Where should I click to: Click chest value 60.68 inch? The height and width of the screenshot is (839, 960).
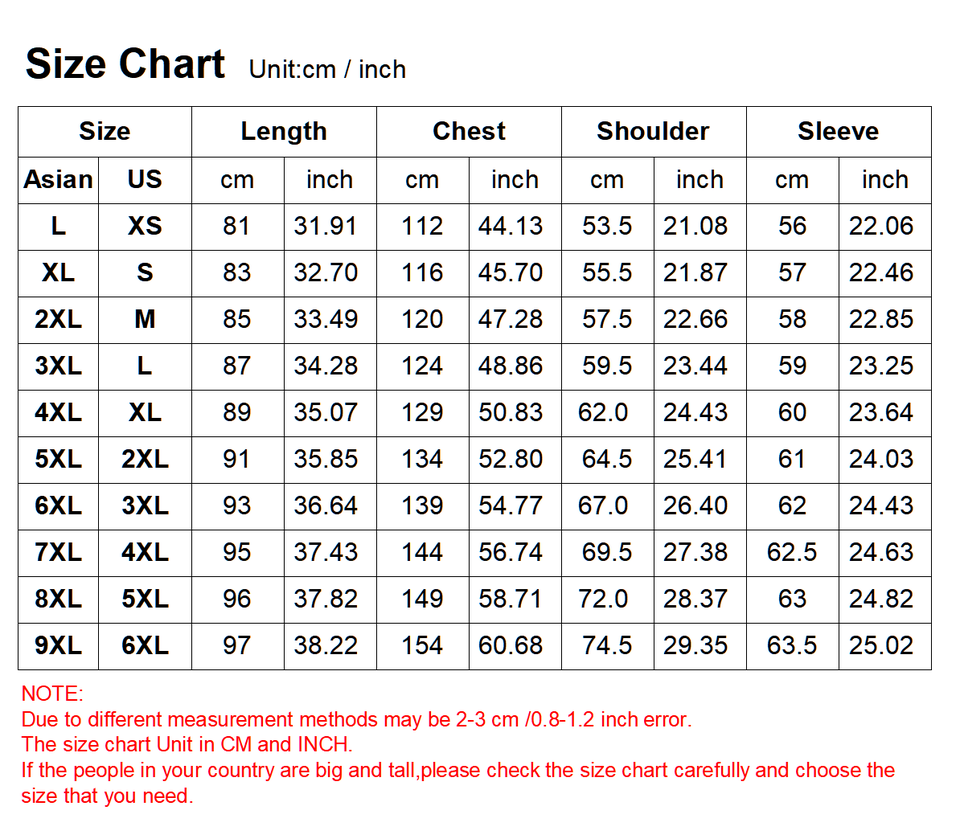[x=511, y=645]
